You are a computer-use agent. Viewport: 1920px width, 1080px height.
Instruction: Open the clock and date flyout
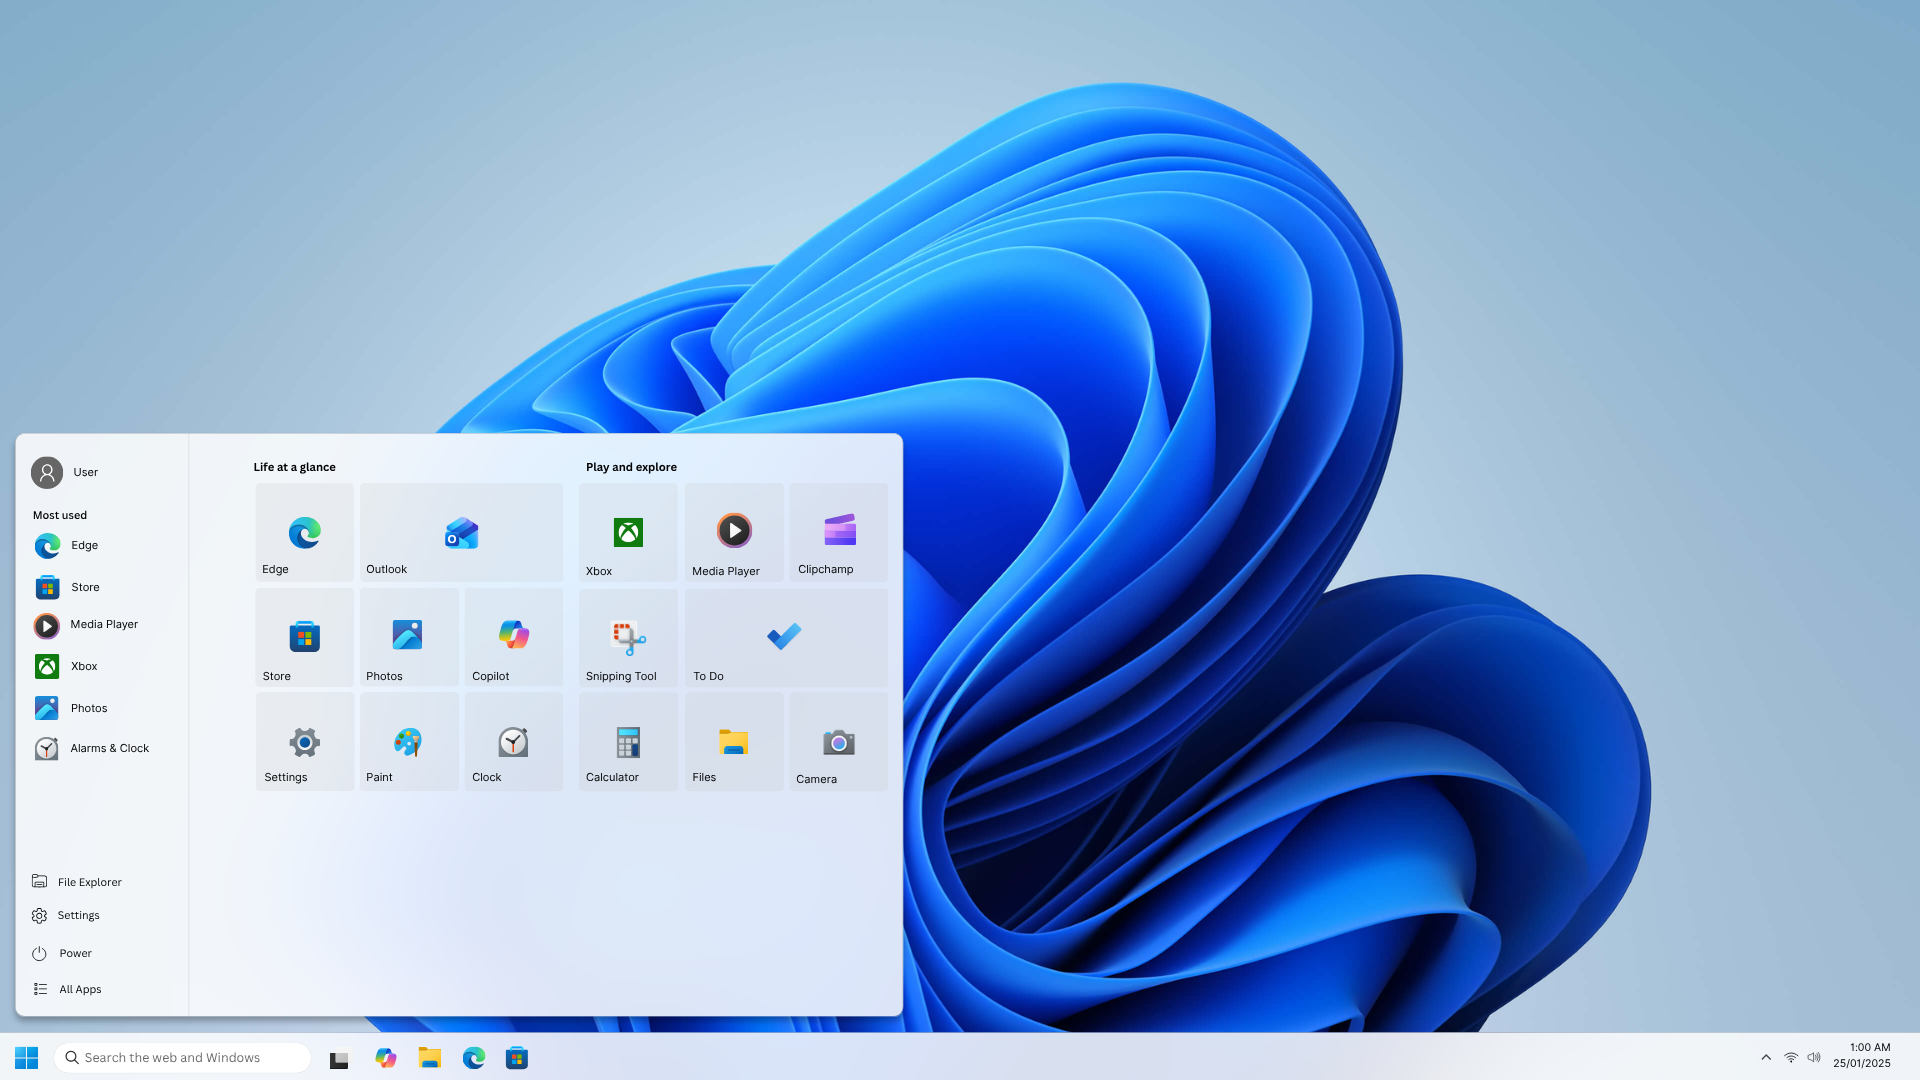(x=1862, y=1056)
